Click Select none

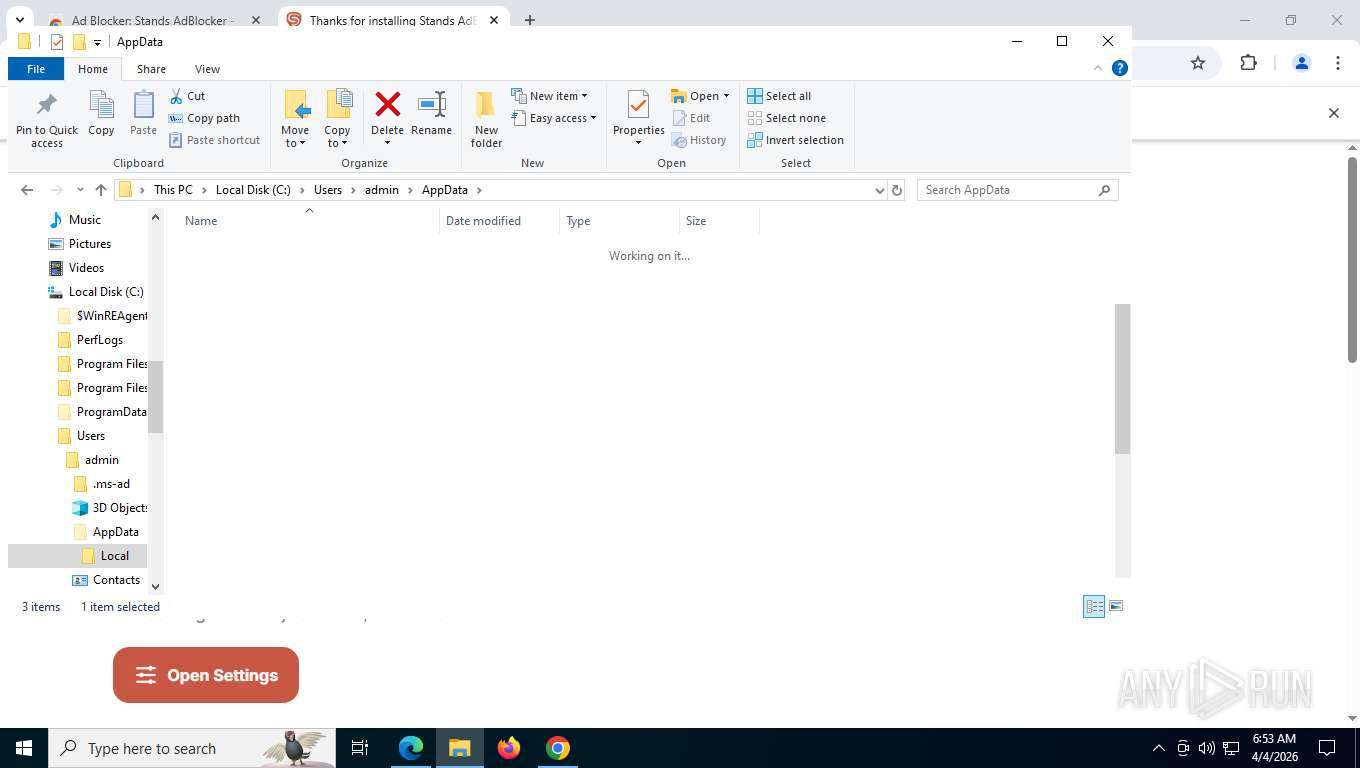(786, 118)
